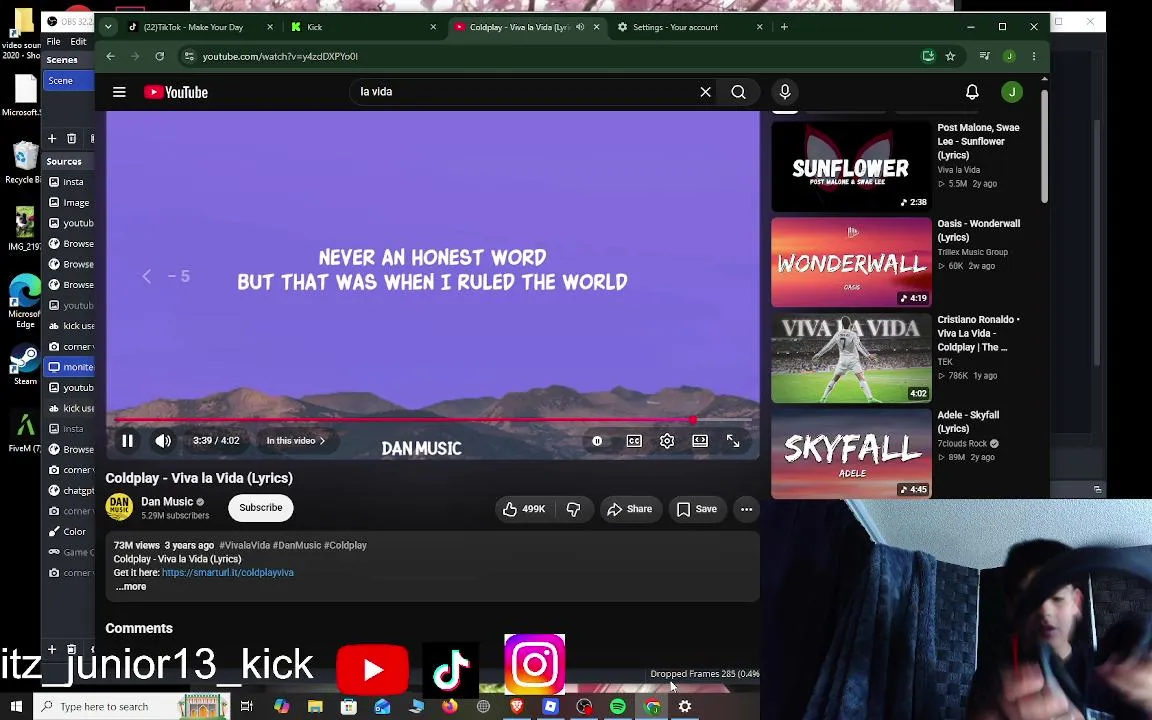Open Task View on the taskbar
1152x720 pixels.
click(x=247, y=706)
